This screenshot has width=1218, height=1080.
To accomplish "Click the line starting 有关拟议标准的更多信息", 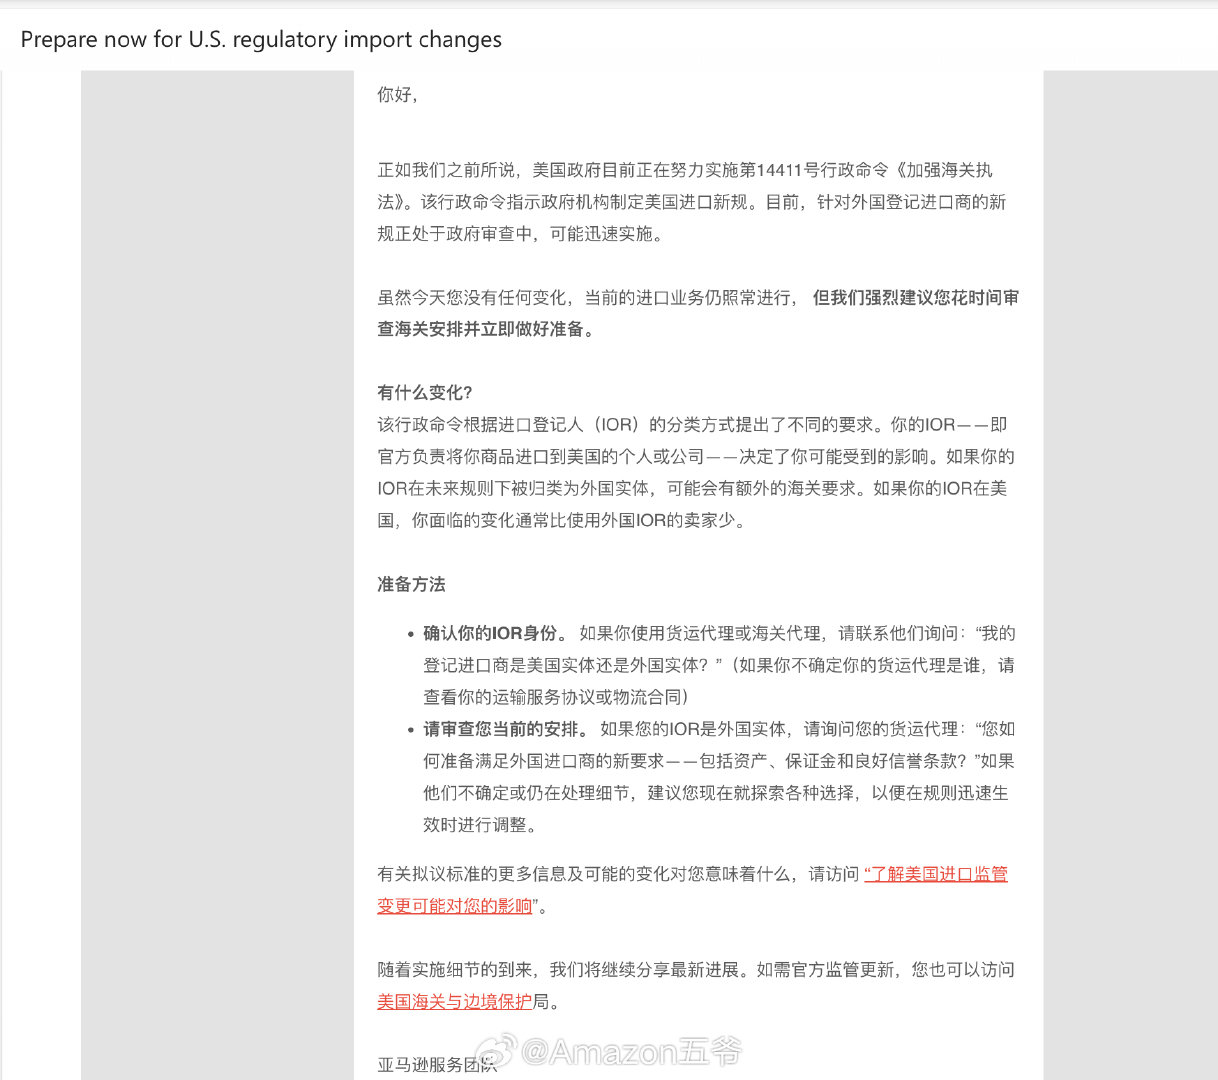I will 692,874.
